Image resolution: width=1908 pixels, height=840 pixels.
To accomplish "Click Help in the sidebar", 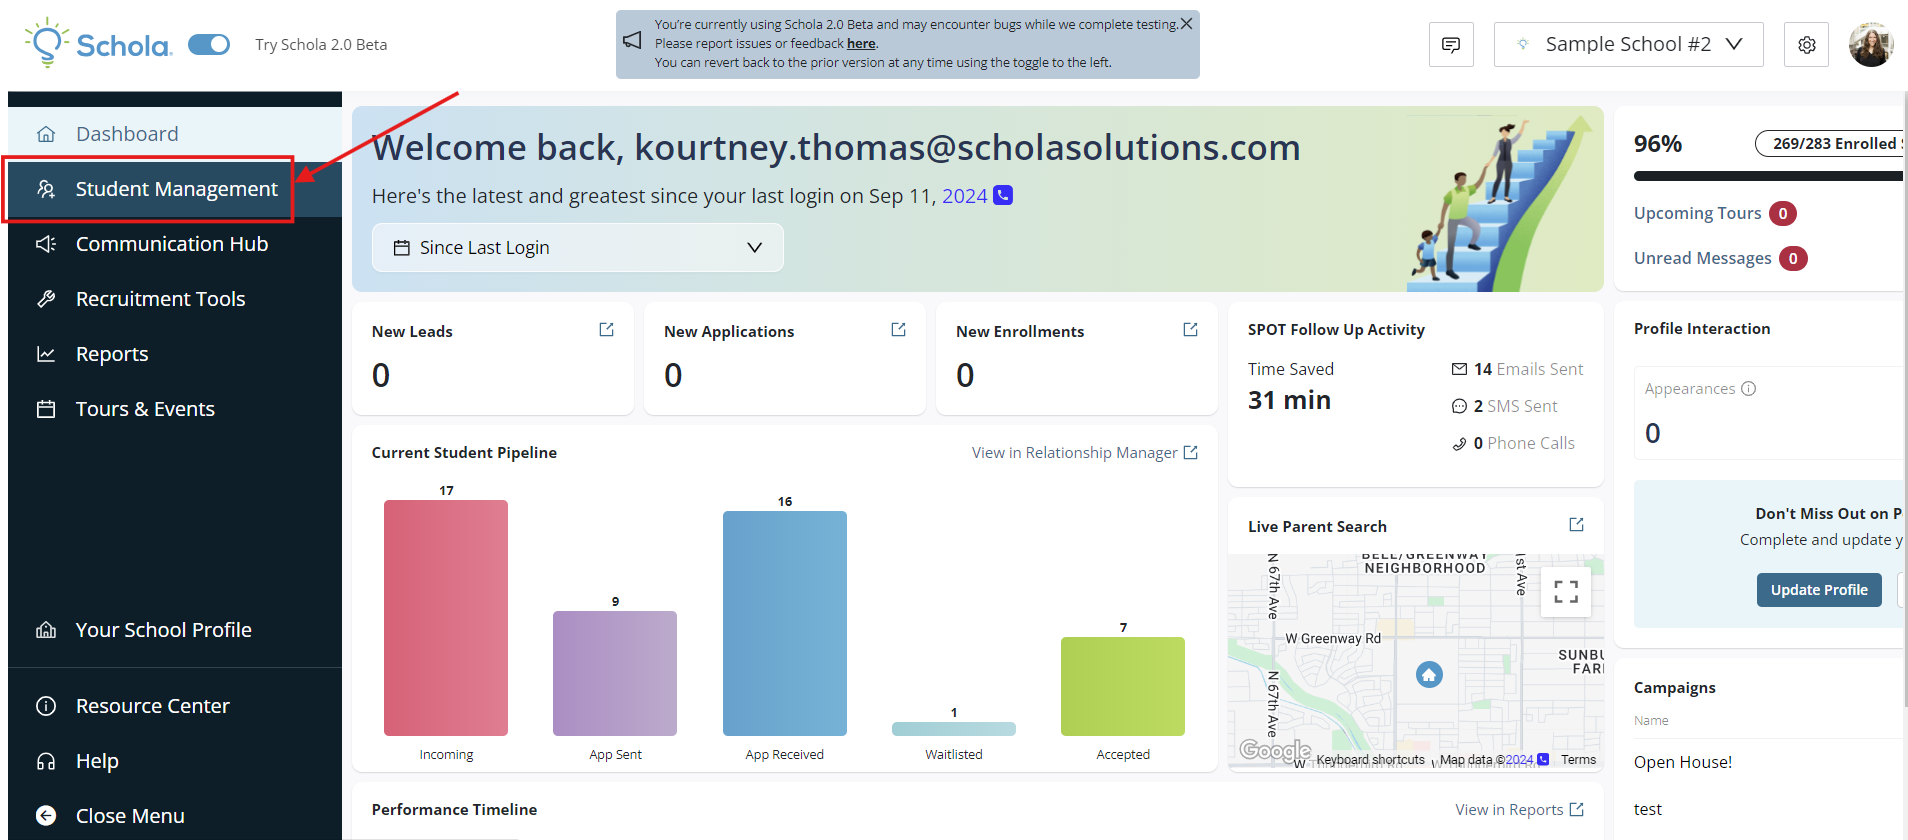I will coord(175,761).
